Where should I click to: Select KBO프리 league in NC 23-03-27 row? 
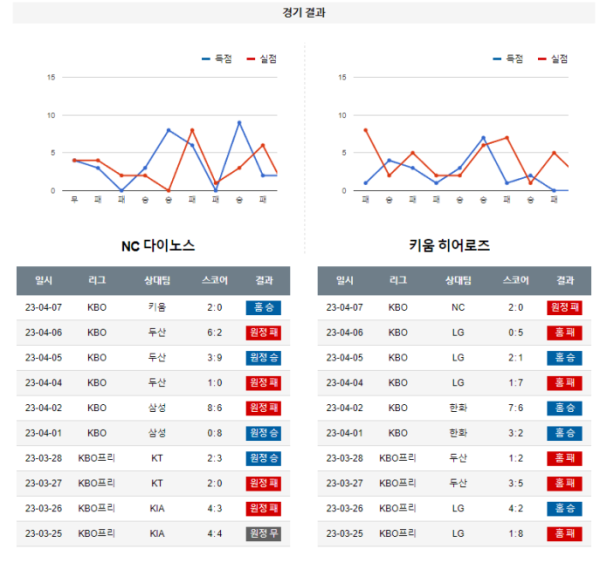(96, 483)
